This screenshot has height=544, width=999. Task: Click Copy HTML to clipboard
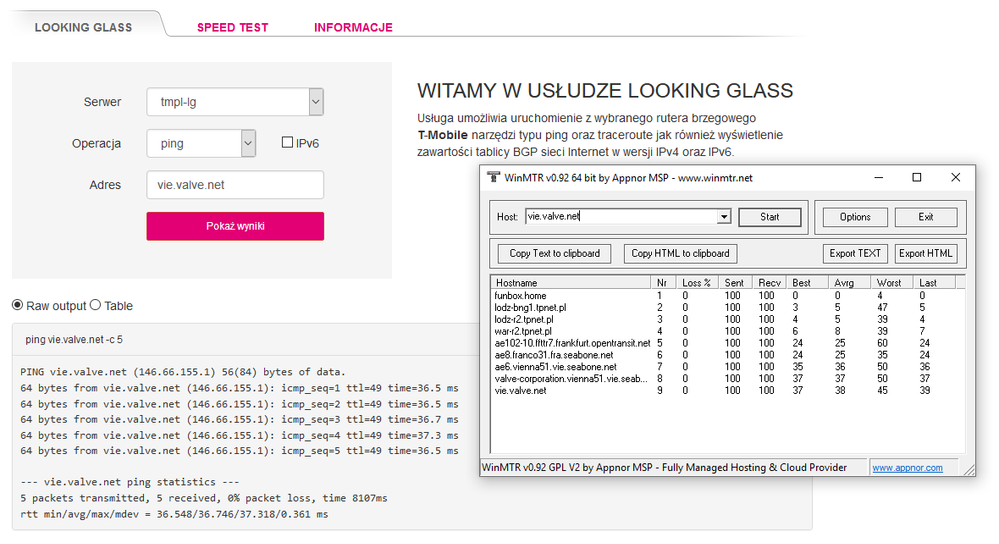point(680,254)
